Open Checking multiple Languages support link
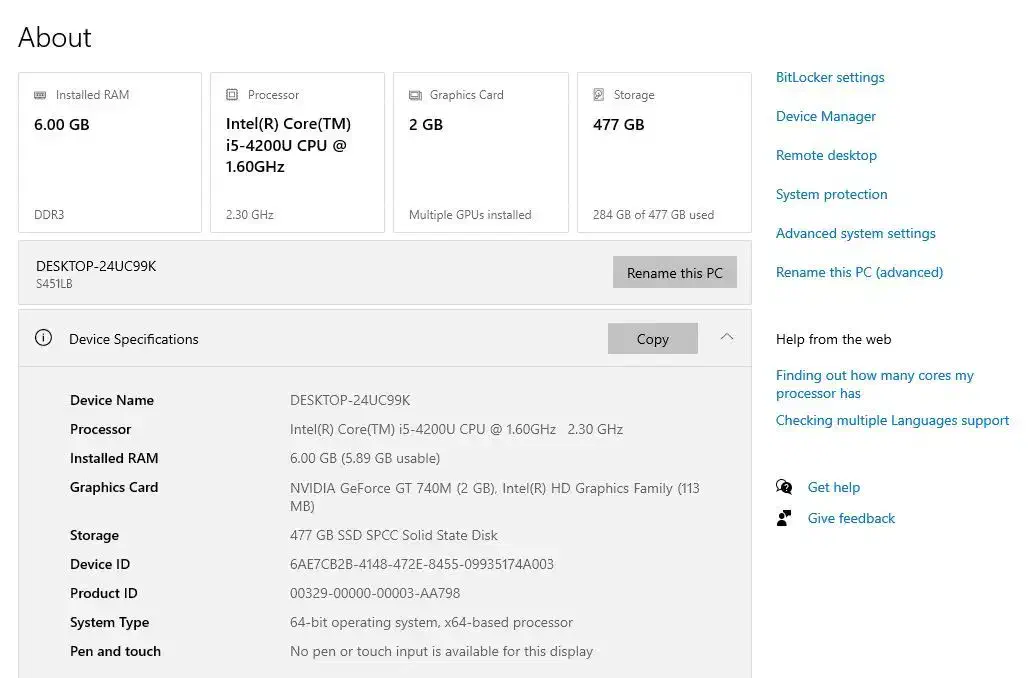This screenshot has height=678, width=1035. 892,420
